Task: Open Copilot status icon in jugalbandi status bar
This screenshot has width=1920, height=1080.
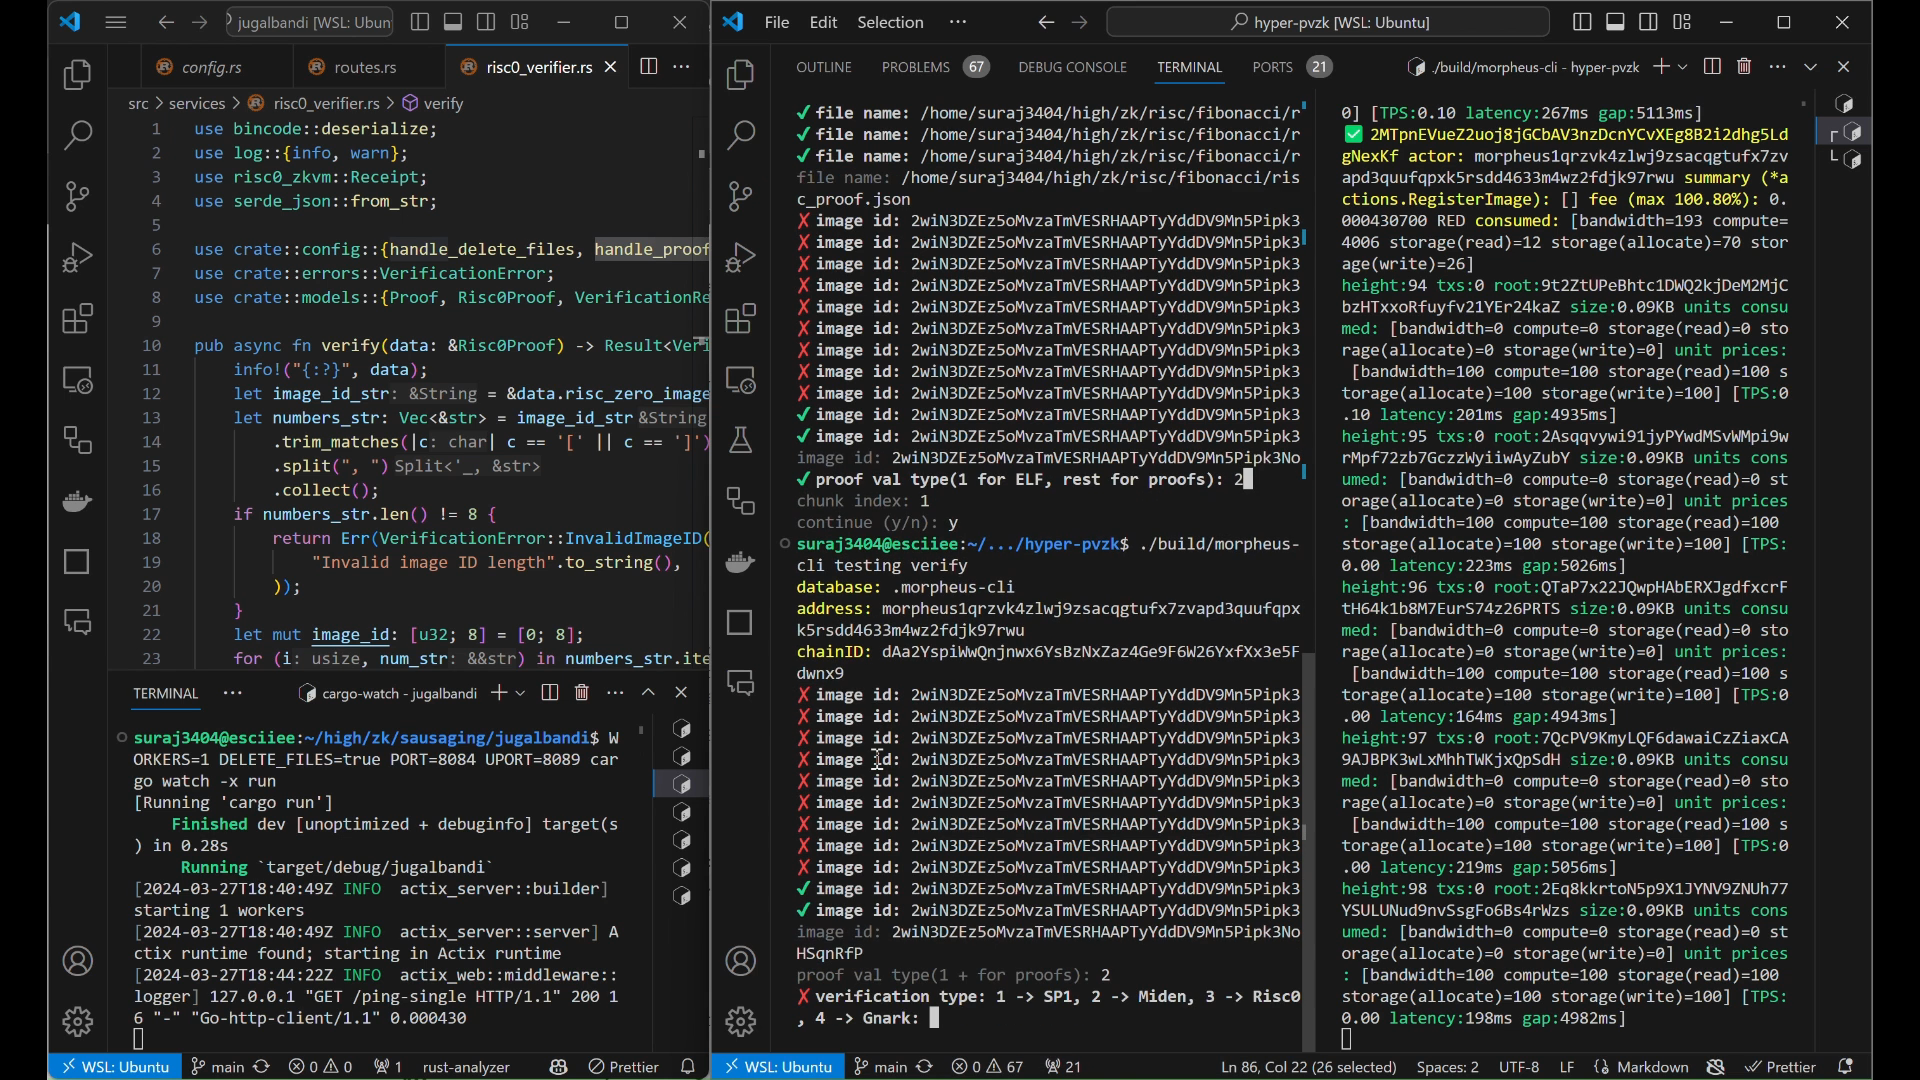Action: pyautogui.click(x=558, y=1067)
